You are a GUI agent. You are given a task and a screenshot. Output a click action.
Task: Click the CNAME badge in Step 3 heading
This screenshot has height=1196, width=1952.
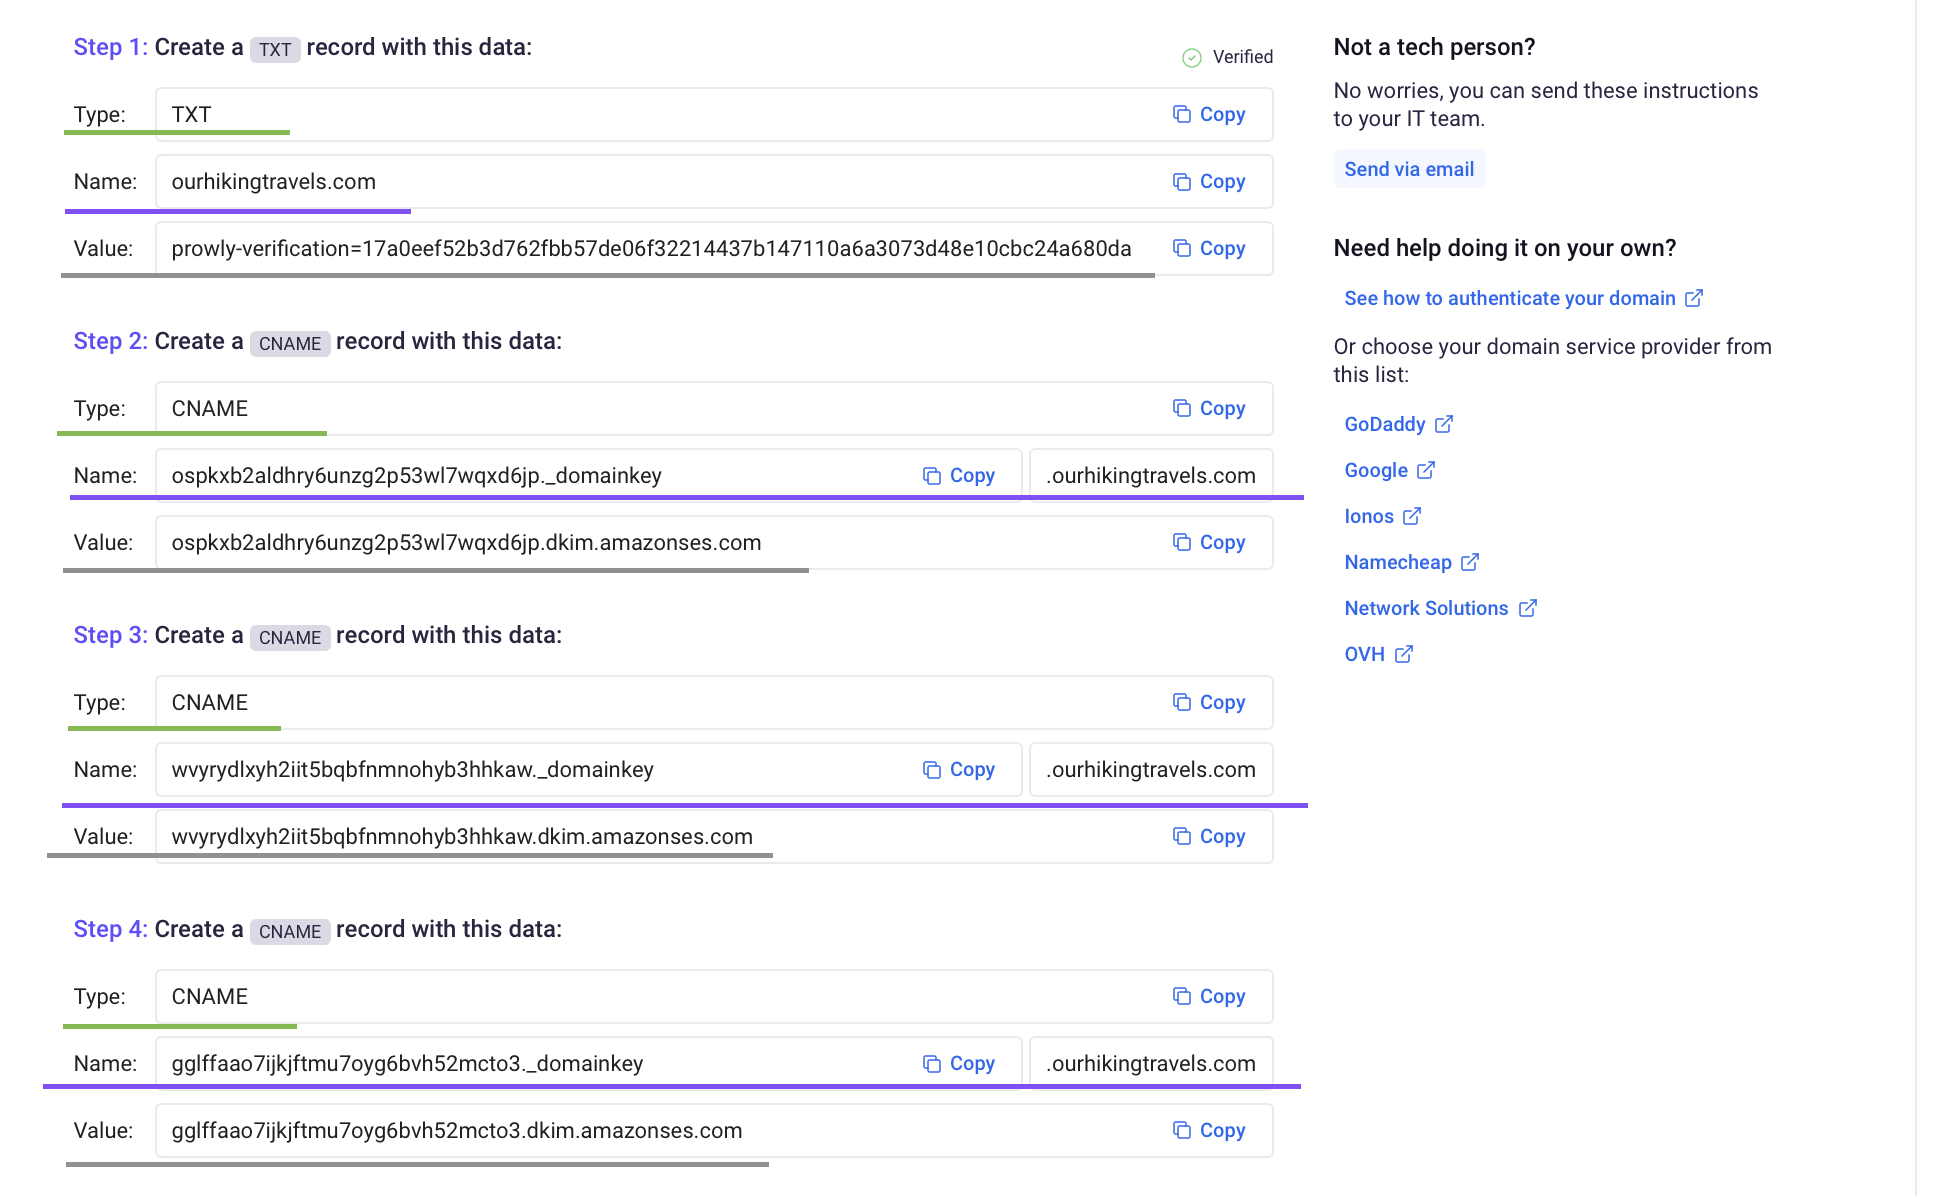click(x=290, y=637)
